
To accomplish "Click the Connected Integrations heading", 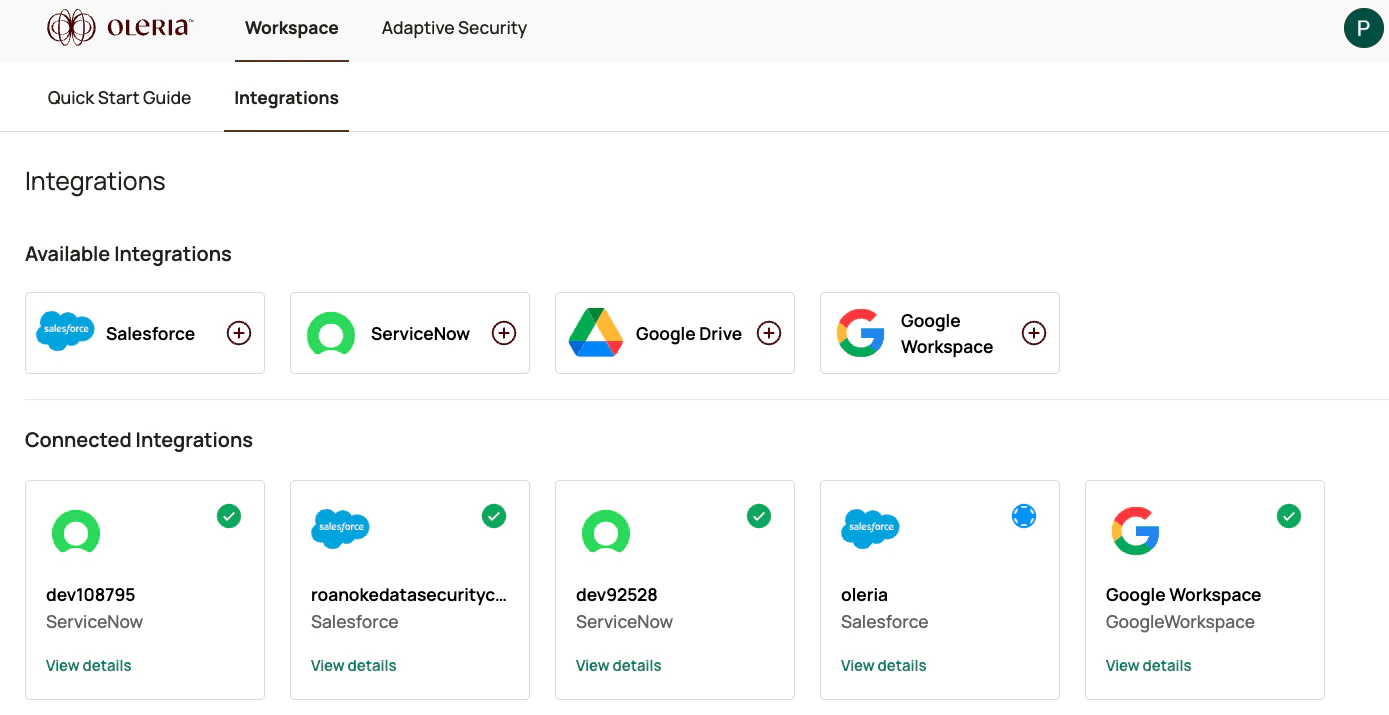I will (139, 440).
